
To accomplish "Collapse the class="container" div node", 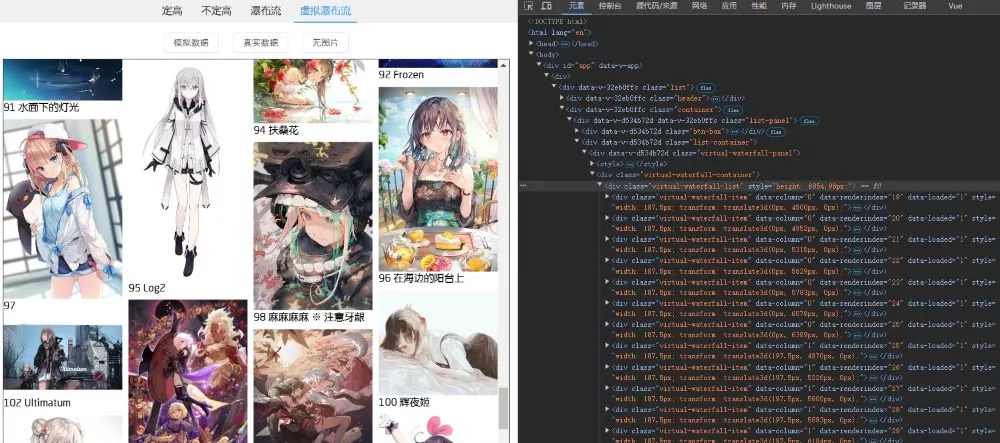I will (x=562, y=109).
